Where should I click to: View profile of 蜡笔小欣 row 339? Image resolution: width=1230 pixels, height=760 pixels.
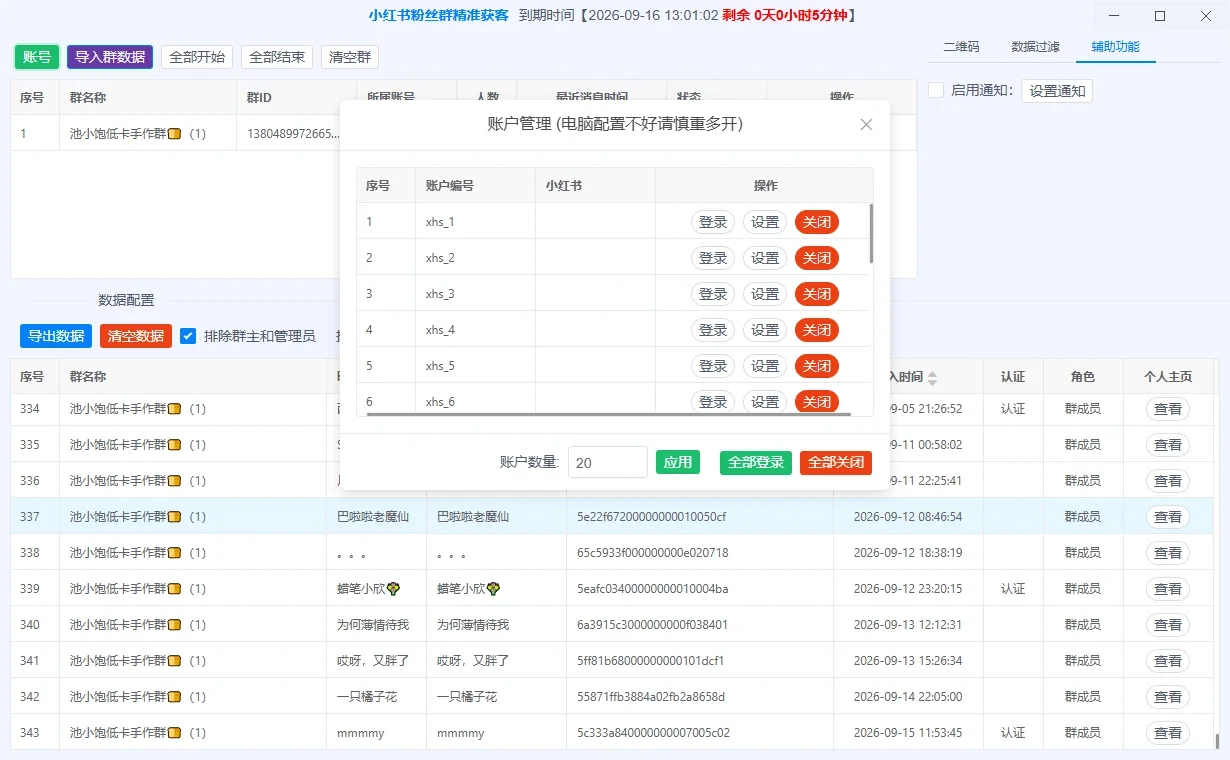1168,589
